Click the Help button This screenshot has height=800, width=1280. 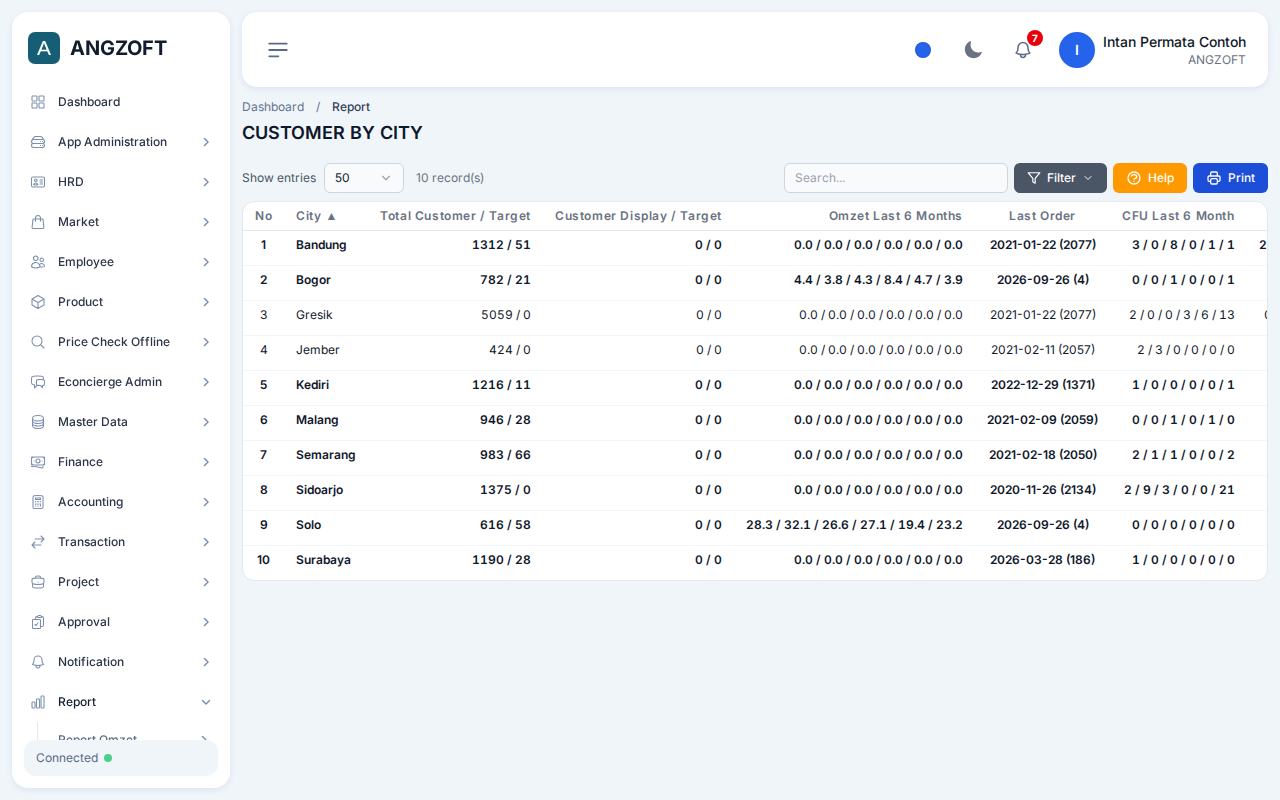point(1150,178)
